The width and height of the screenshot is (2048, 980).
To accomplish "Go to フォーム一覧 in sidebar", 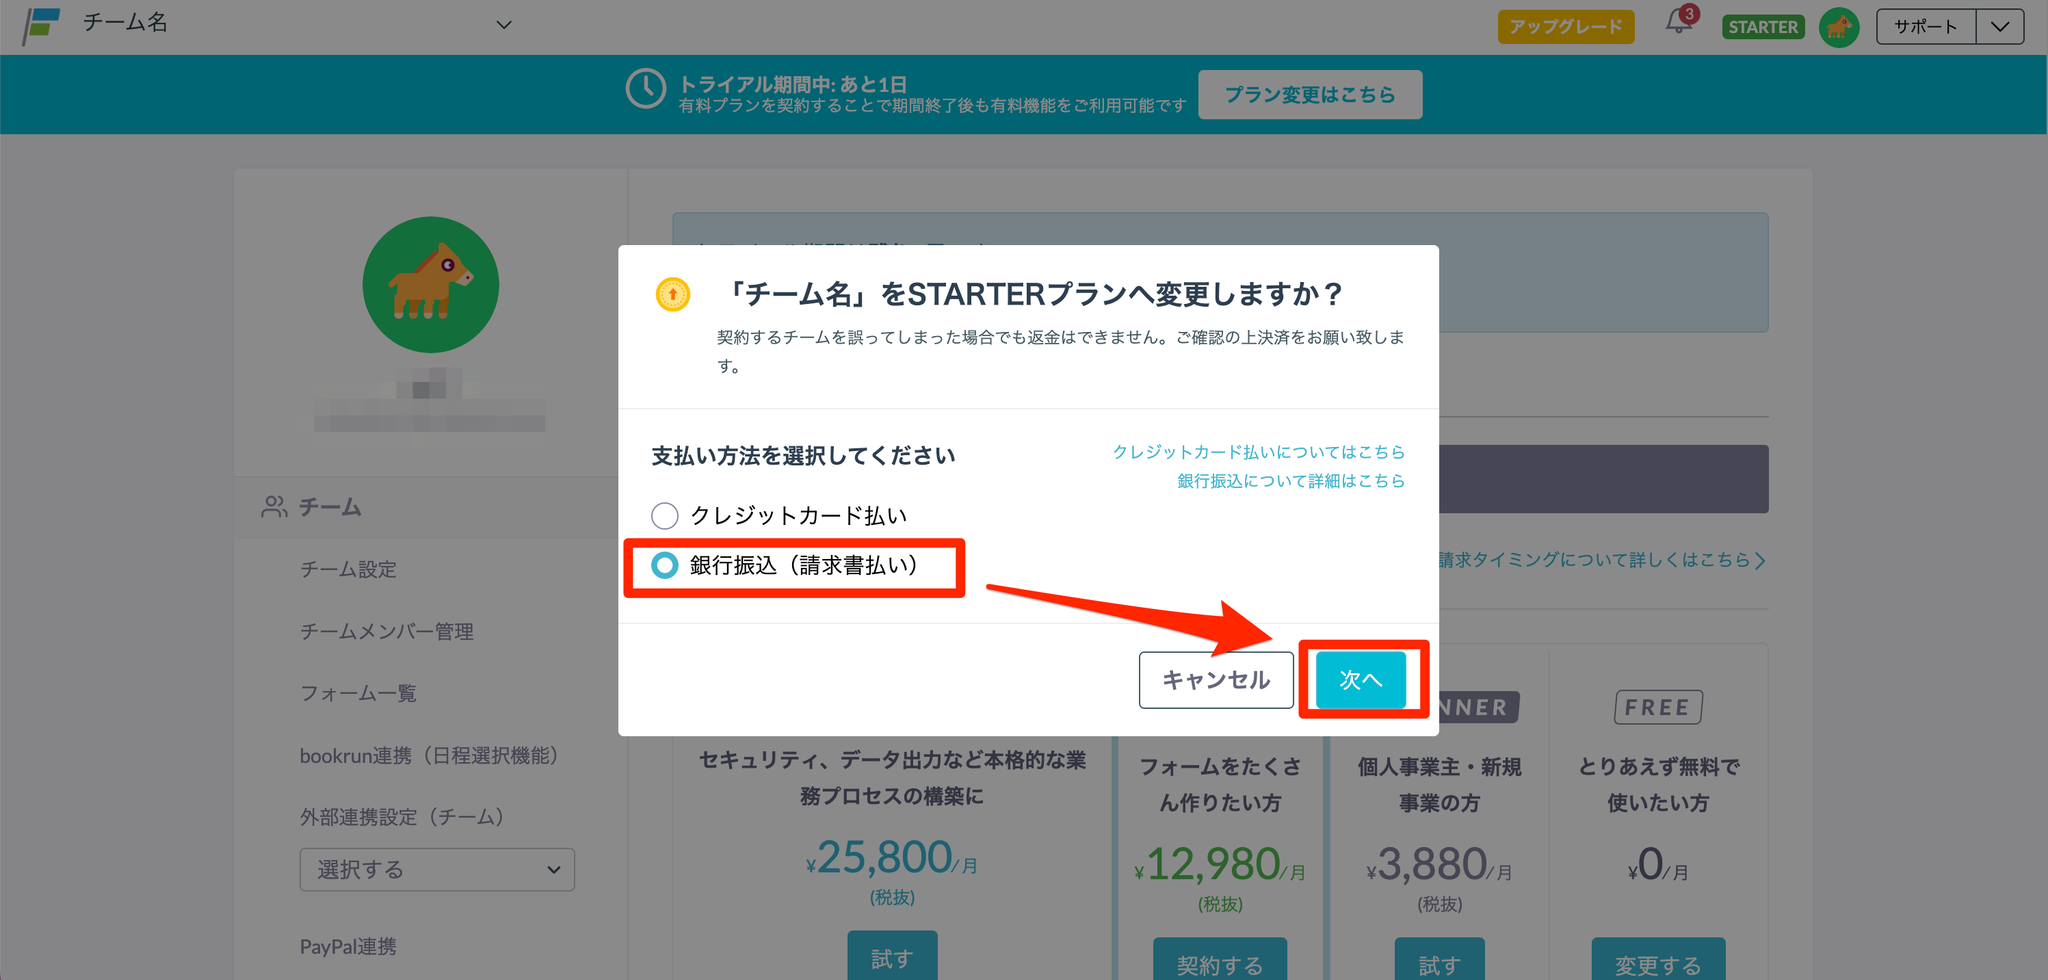I will [358, 694].
